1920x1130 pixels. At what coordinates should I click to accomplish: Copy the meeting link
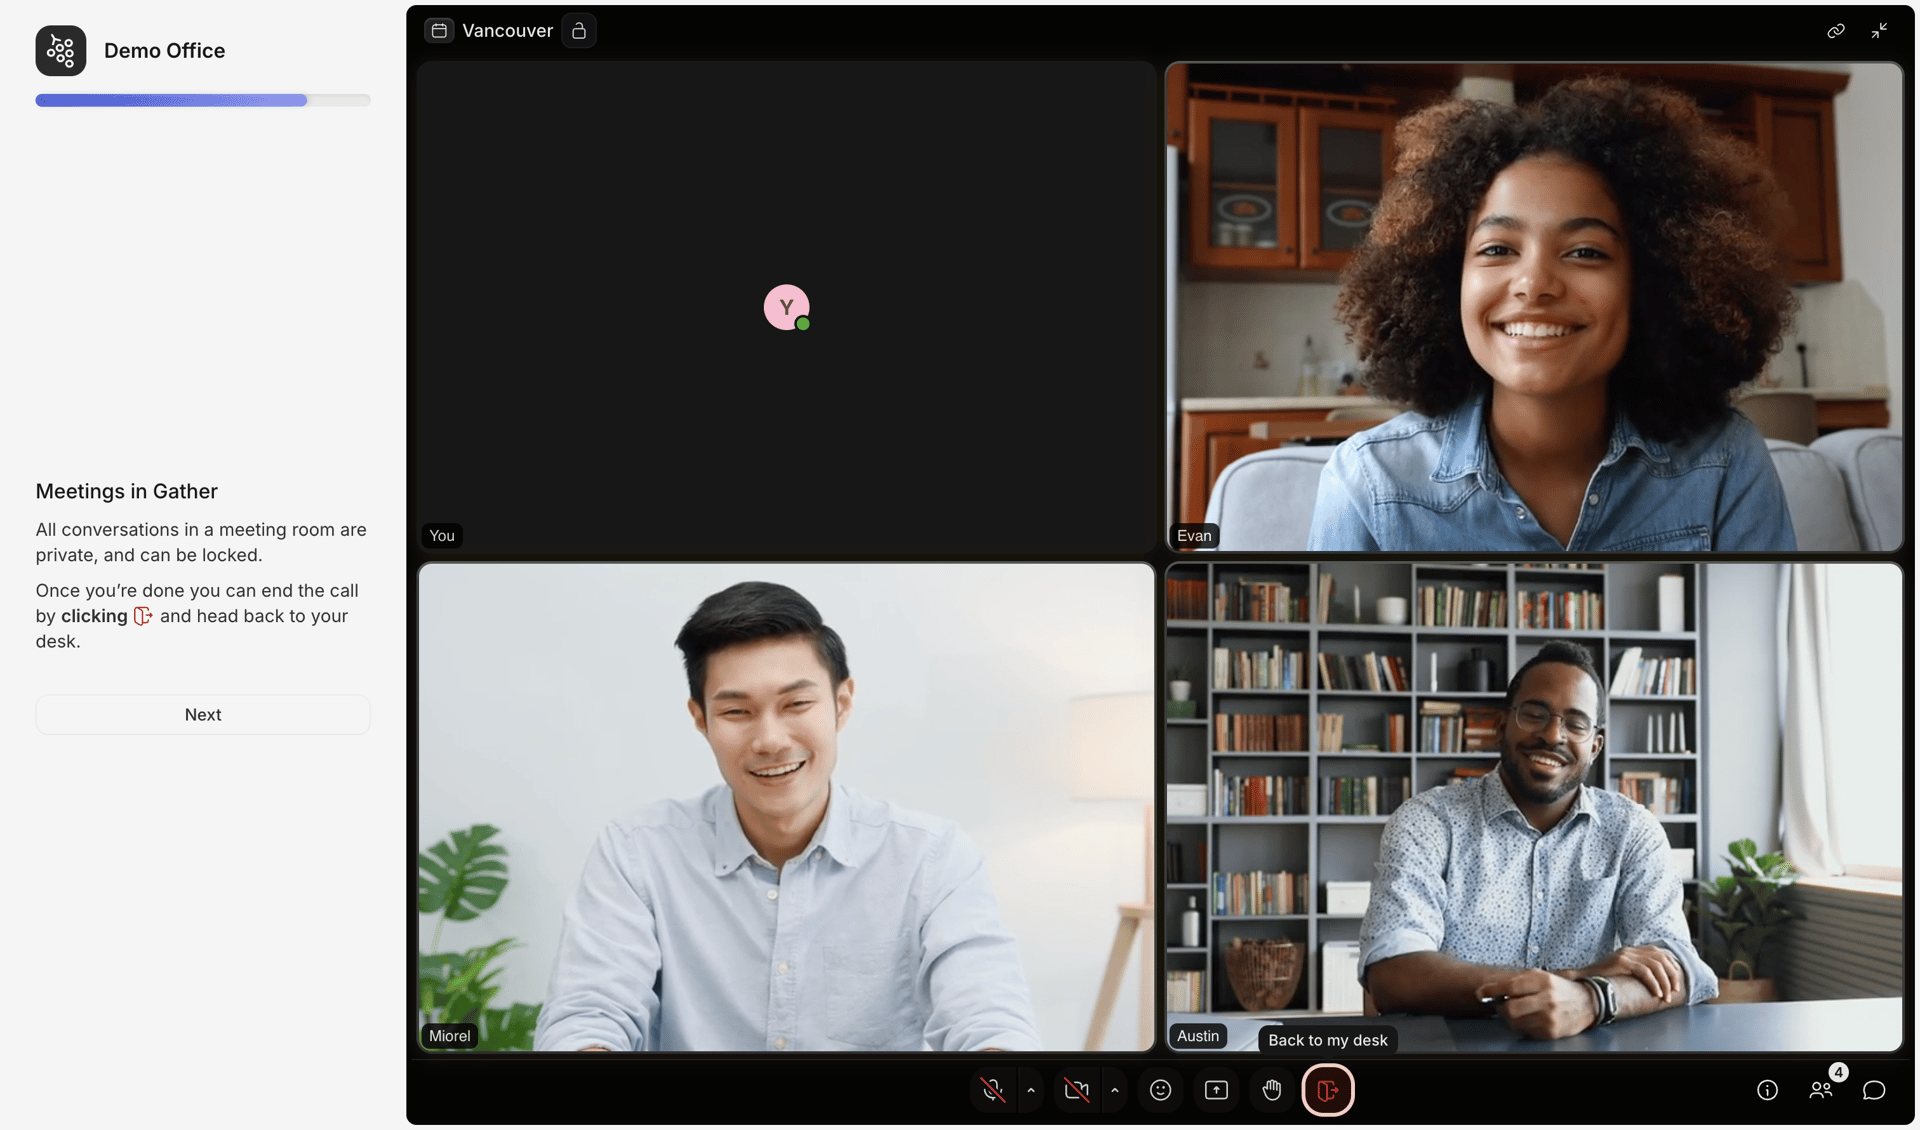(1836, 30)
